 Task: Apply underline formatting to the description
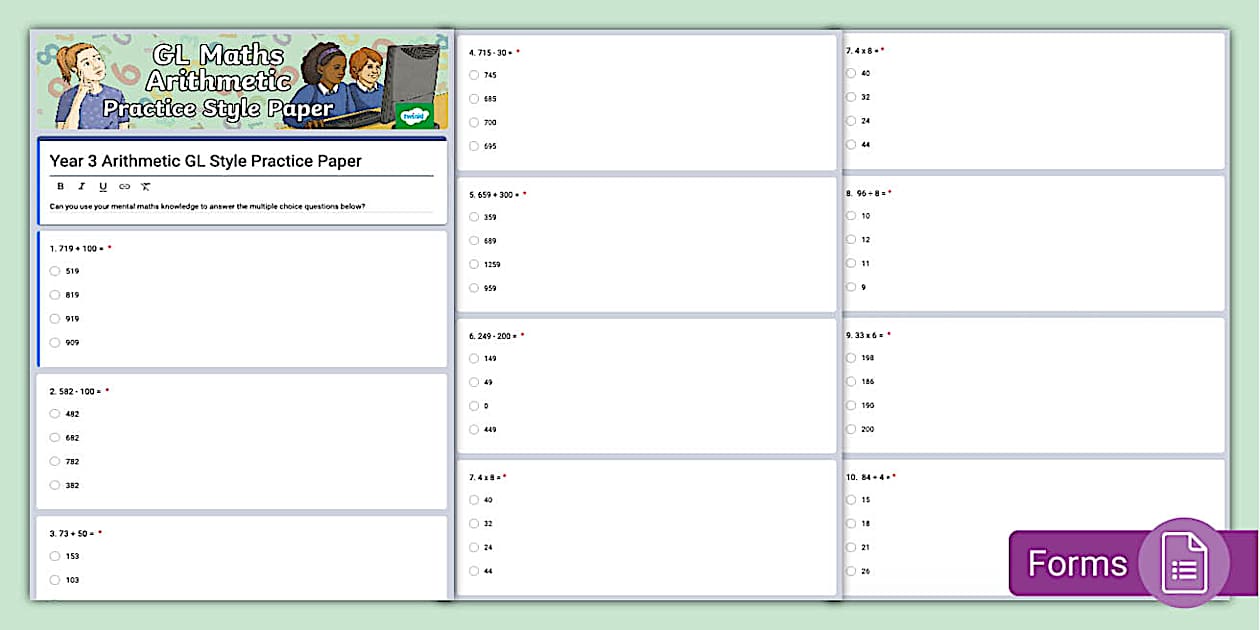[102, 186]
